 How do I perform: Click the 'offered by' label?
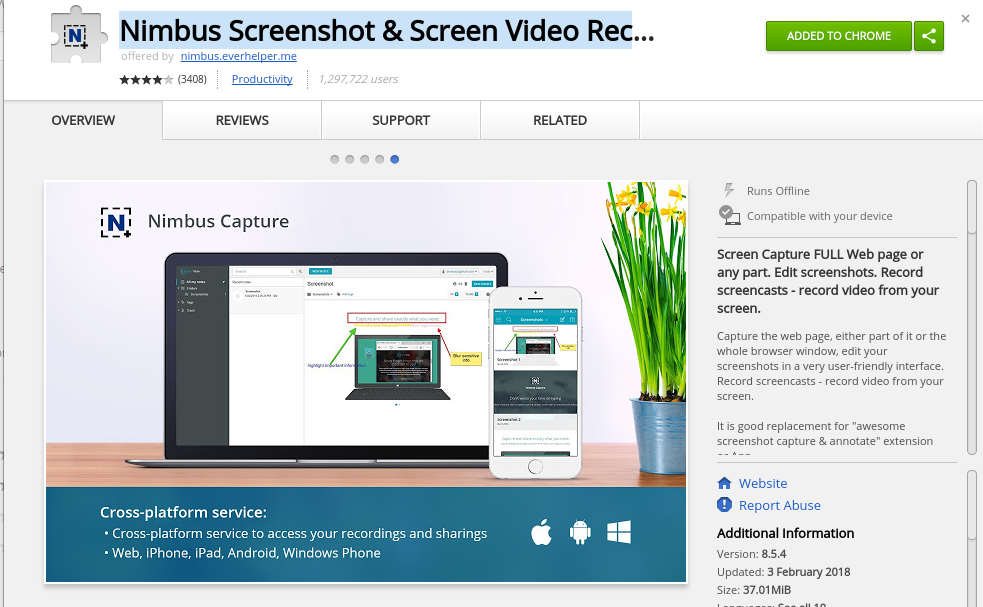point(147,56)
